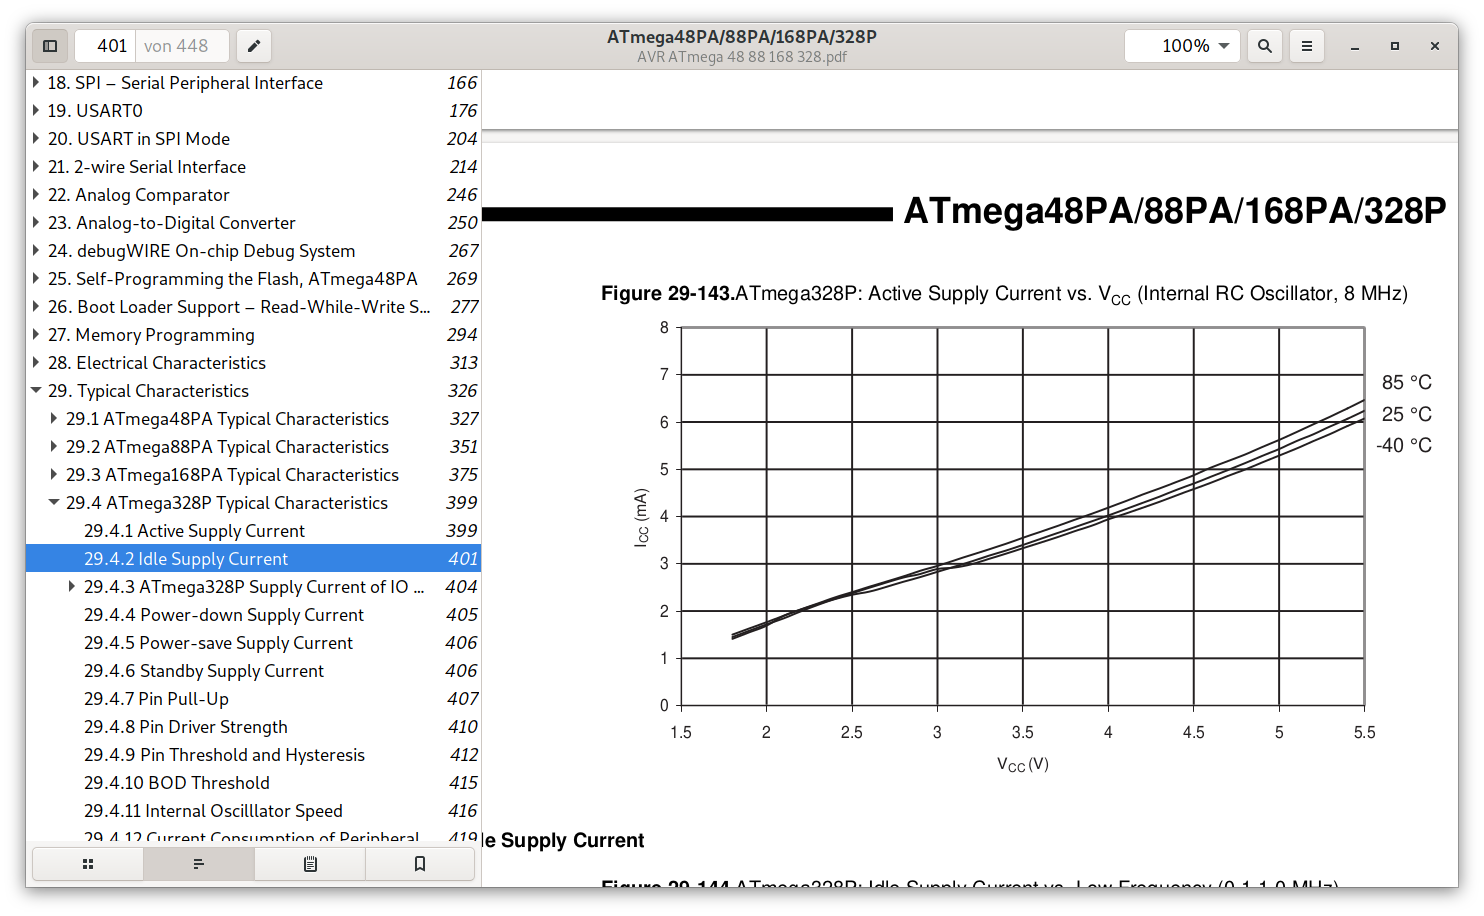The height and width of the screenshot is (916, 1484).
Task: Expand 20. USART in SPI Mode
Action: 36,139
